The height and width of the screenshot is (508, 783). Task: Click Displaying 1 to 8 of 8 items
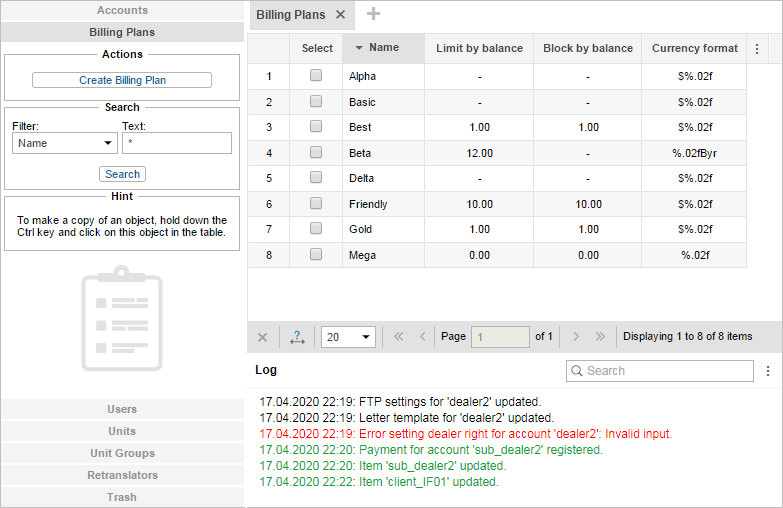click(688, 337)
